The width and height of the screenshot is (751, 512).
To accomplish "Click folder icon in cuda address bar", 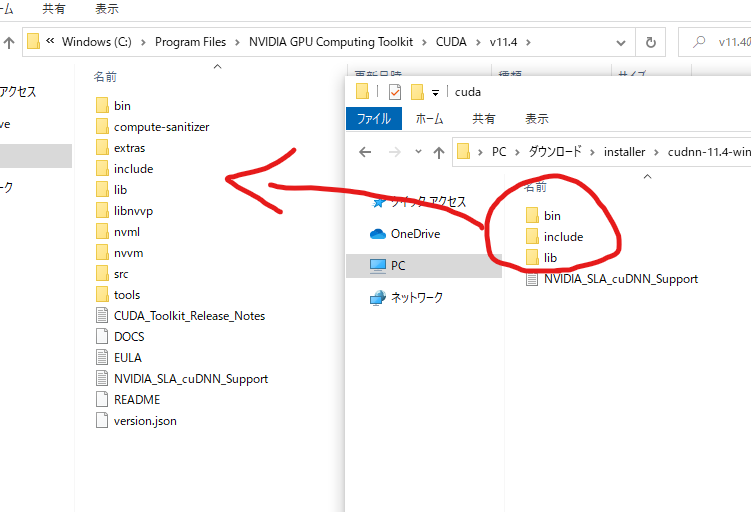I will (x=463, y=152).
